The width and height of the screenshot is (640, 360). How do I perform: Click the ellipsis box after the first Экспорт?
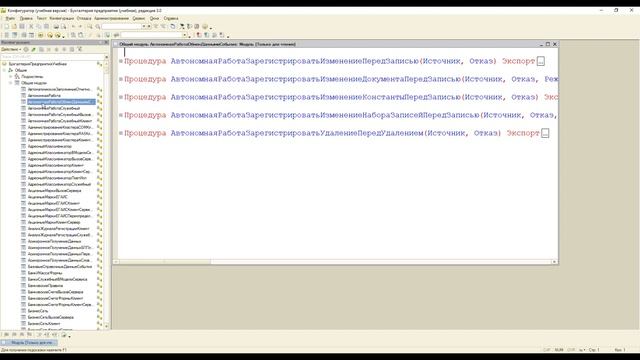click(541, 61)
